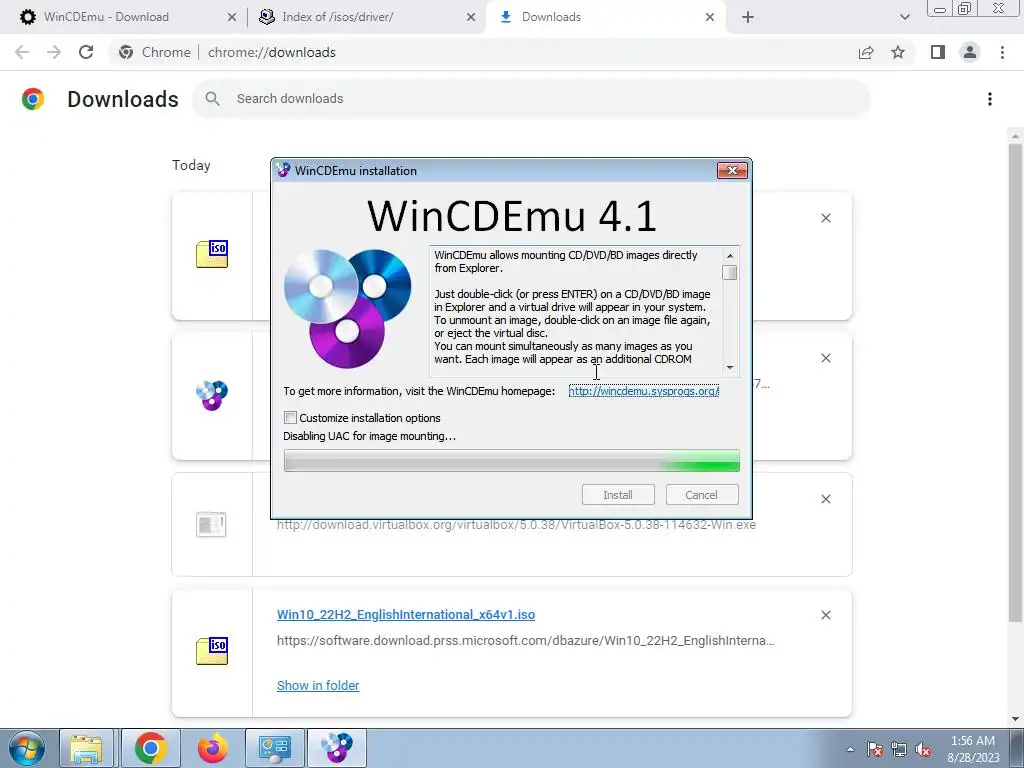Show Win10 iso in folder
This screenshot has width=1024, height=768.
(x=318, y=685)
